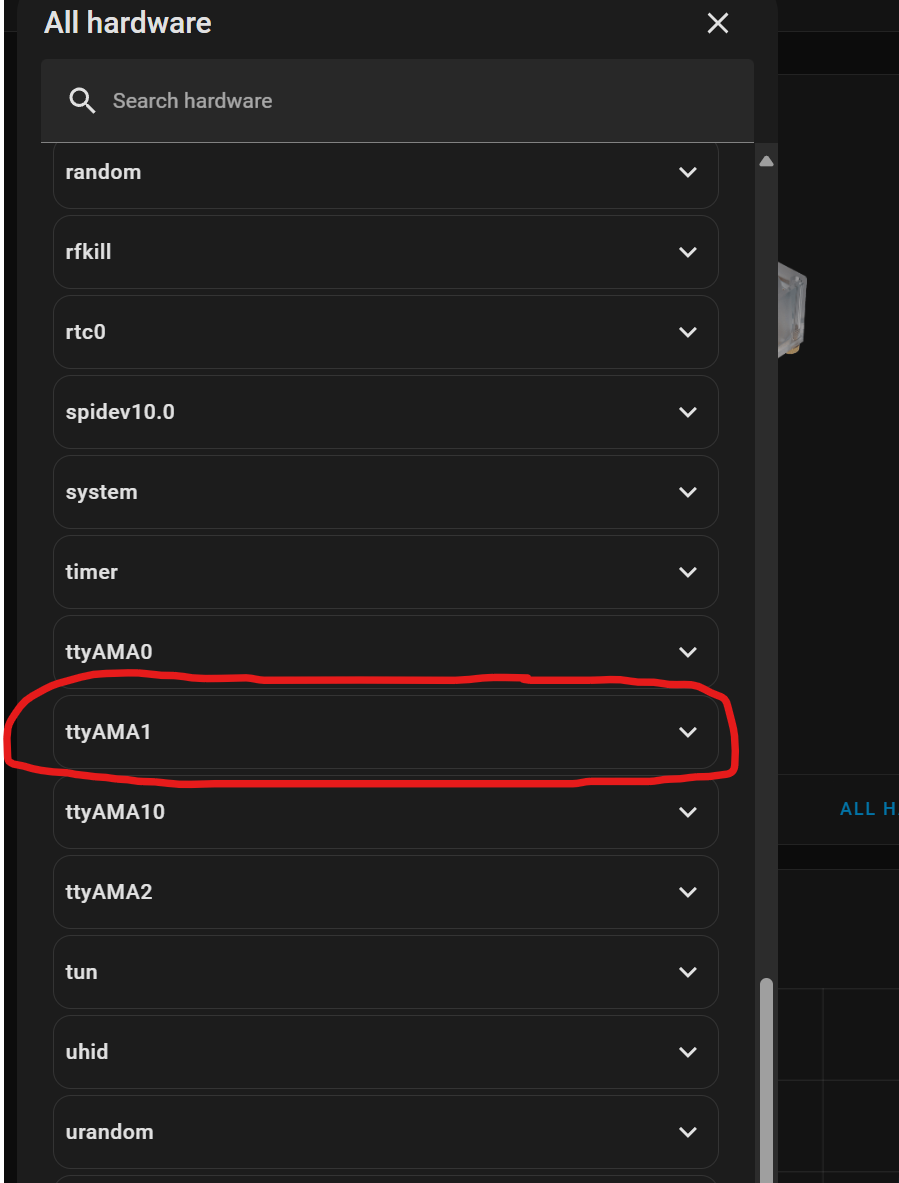Expand spidev10.0 entry

click(x=385, y=412)
